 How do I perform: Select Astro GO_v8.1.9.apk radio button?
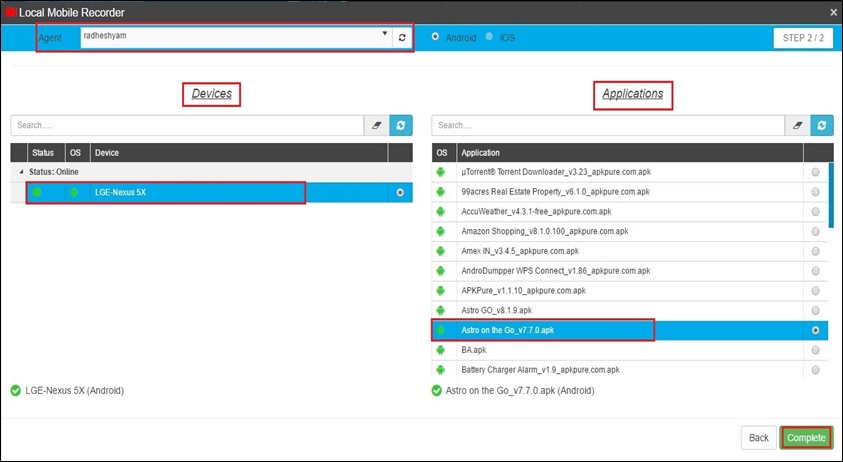816,310
